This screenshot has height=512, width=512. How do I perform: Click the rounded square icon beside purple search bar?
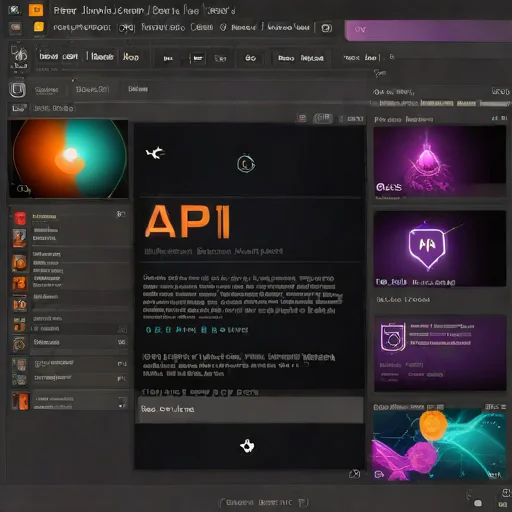click(326, 28)
